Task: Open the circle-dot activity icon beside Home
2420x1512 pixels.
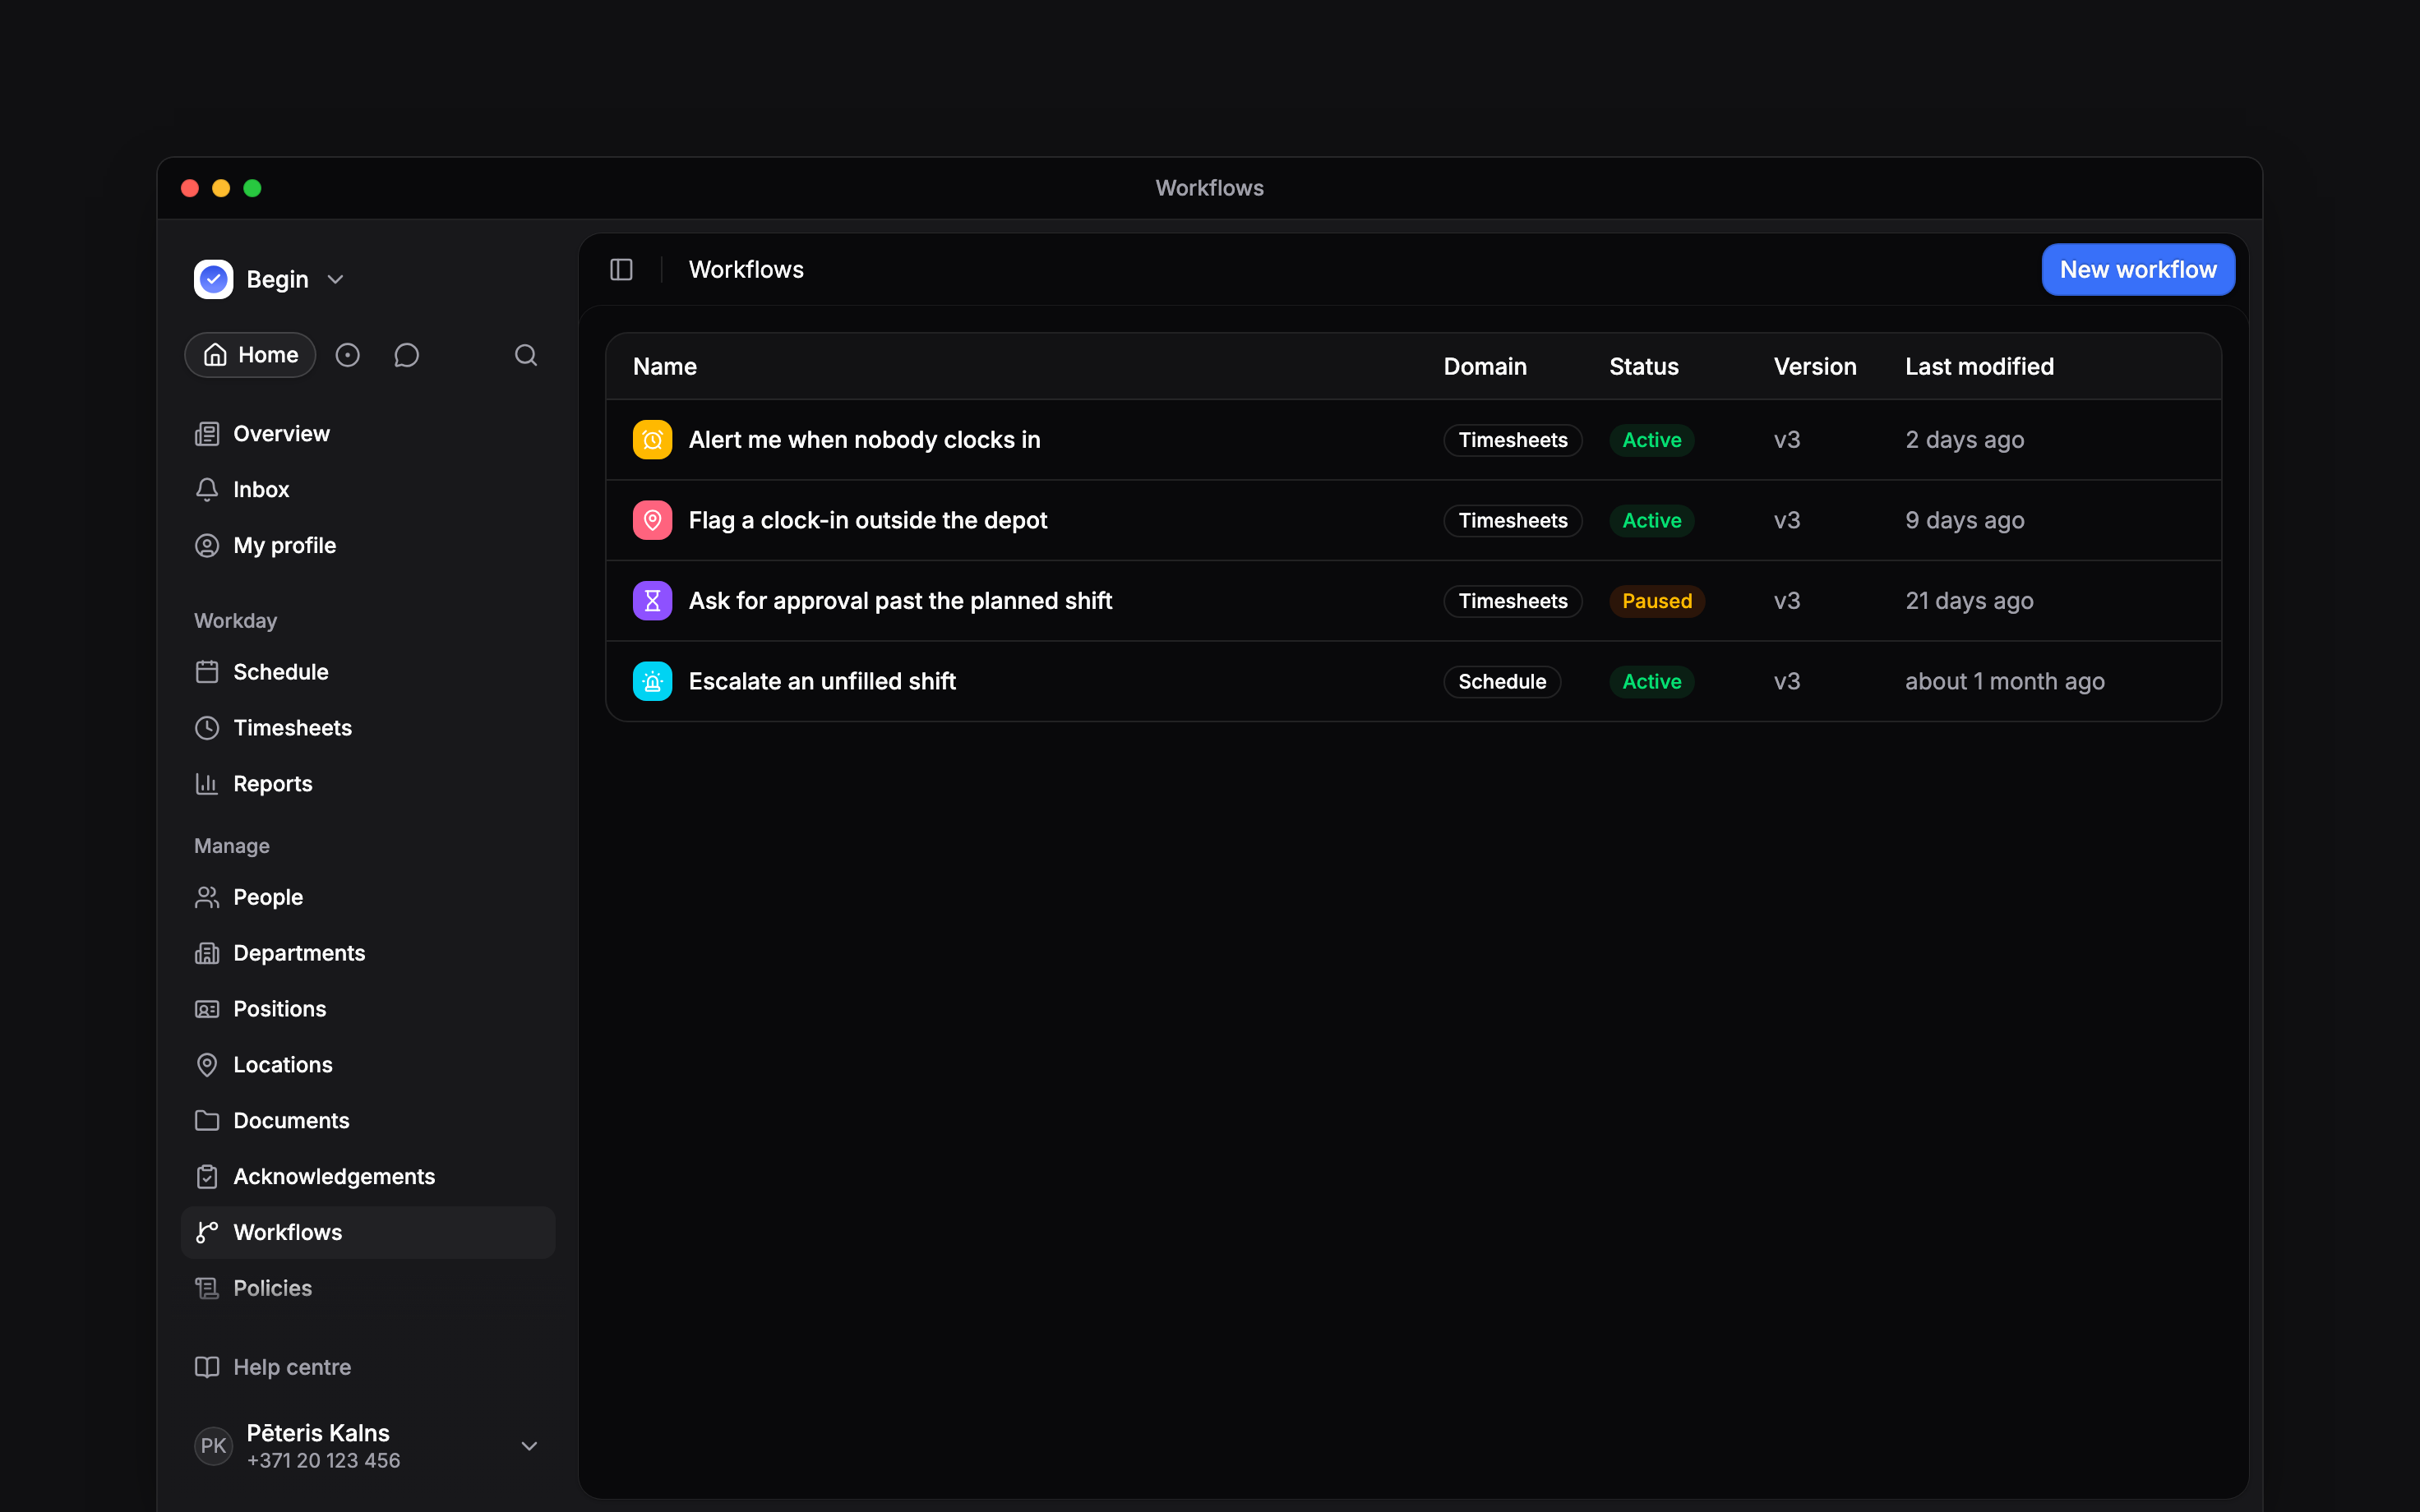Action: [347, 355]
